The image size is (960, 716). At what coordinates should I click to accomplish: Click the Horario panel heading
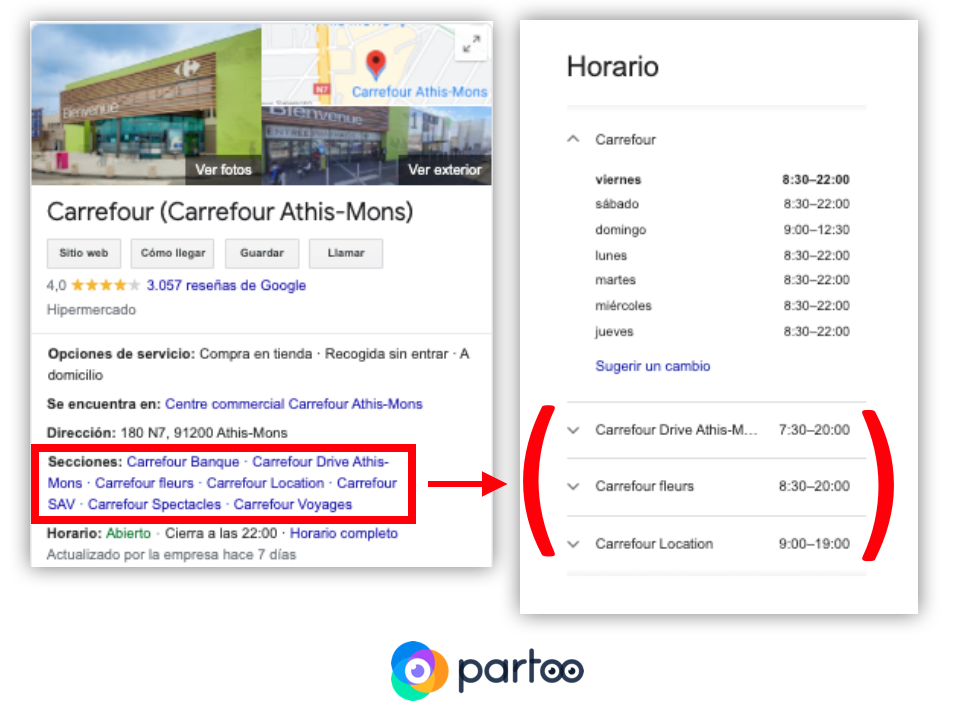coord(613,66)
